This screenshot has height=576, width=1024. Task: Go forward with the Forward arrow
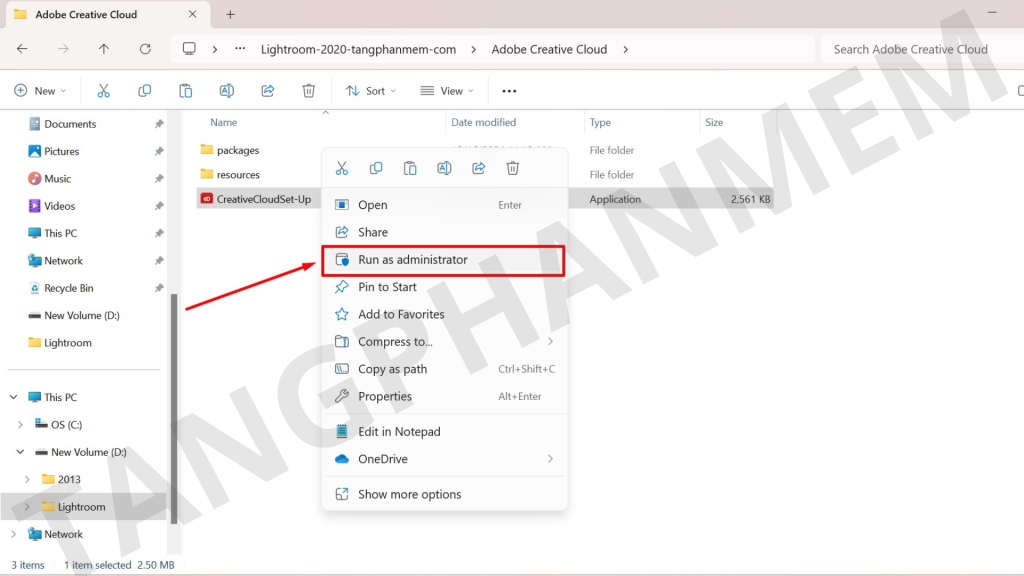tap(63, 49)
